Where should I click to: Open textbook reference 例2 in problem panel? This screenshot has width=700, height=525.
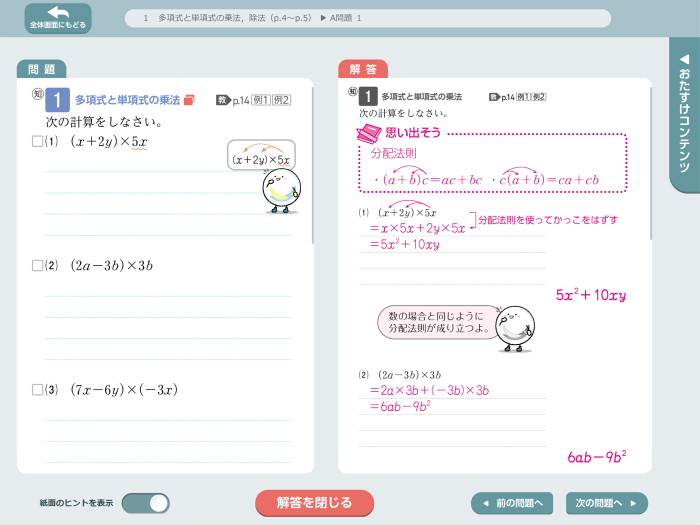pos(282,100)
